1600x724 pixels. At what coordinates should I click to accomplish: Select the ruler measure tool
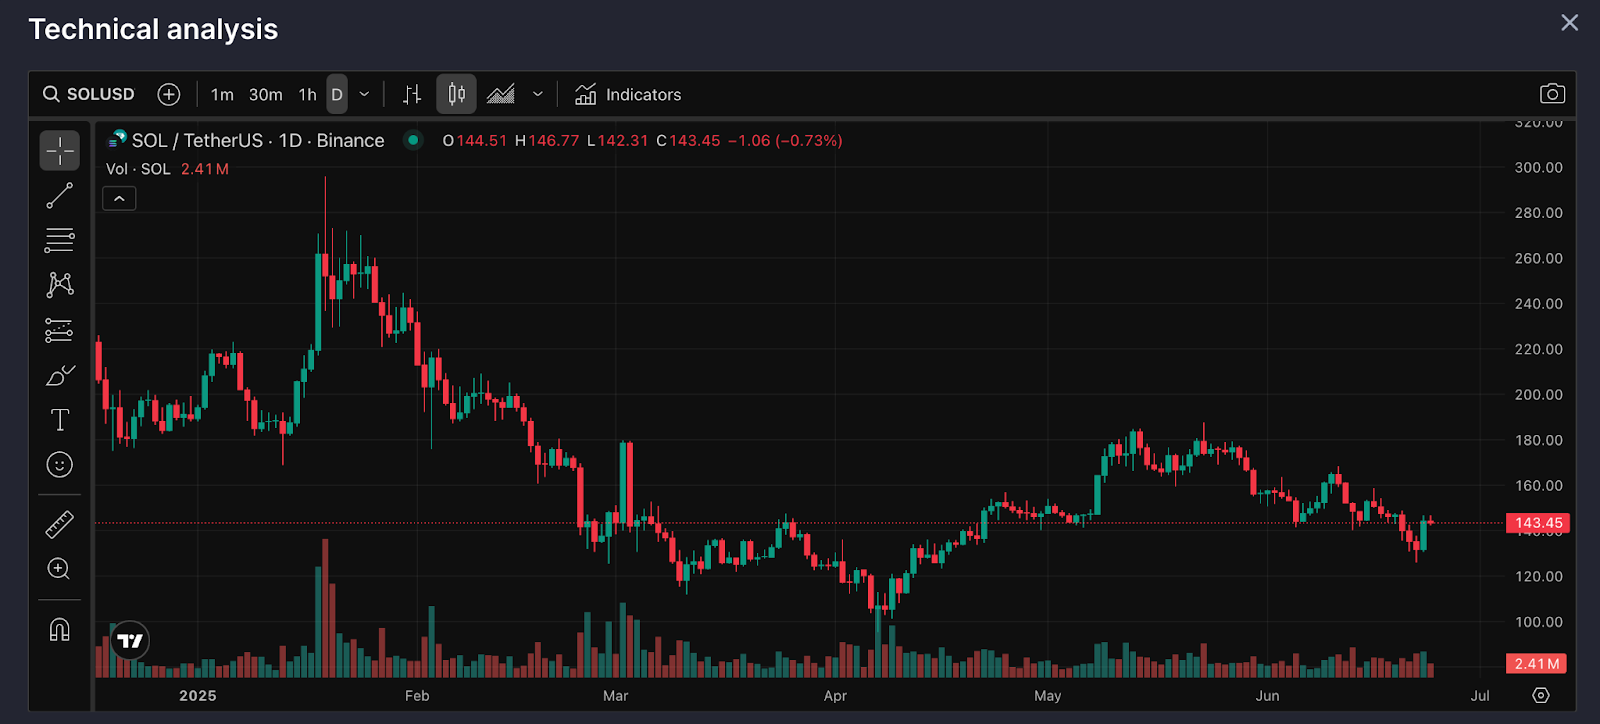[x=60, y=524]
